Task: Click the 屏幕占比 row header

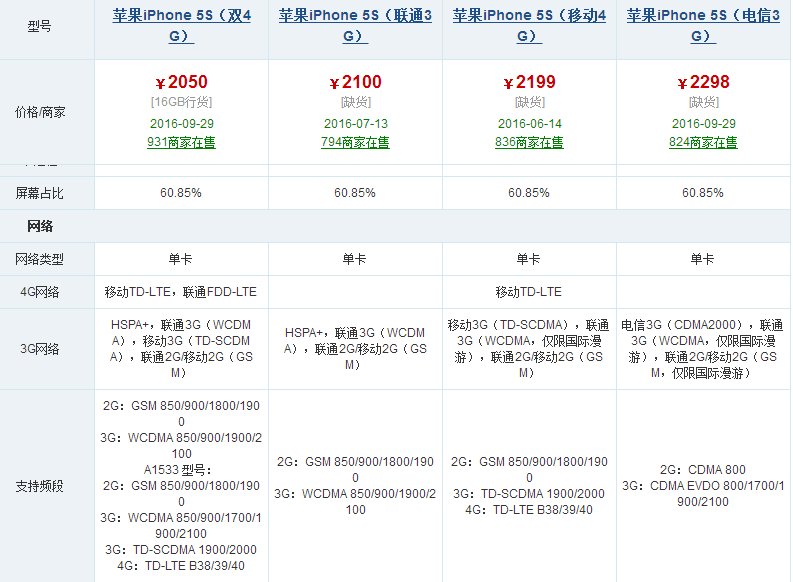Action: point(39,193)
